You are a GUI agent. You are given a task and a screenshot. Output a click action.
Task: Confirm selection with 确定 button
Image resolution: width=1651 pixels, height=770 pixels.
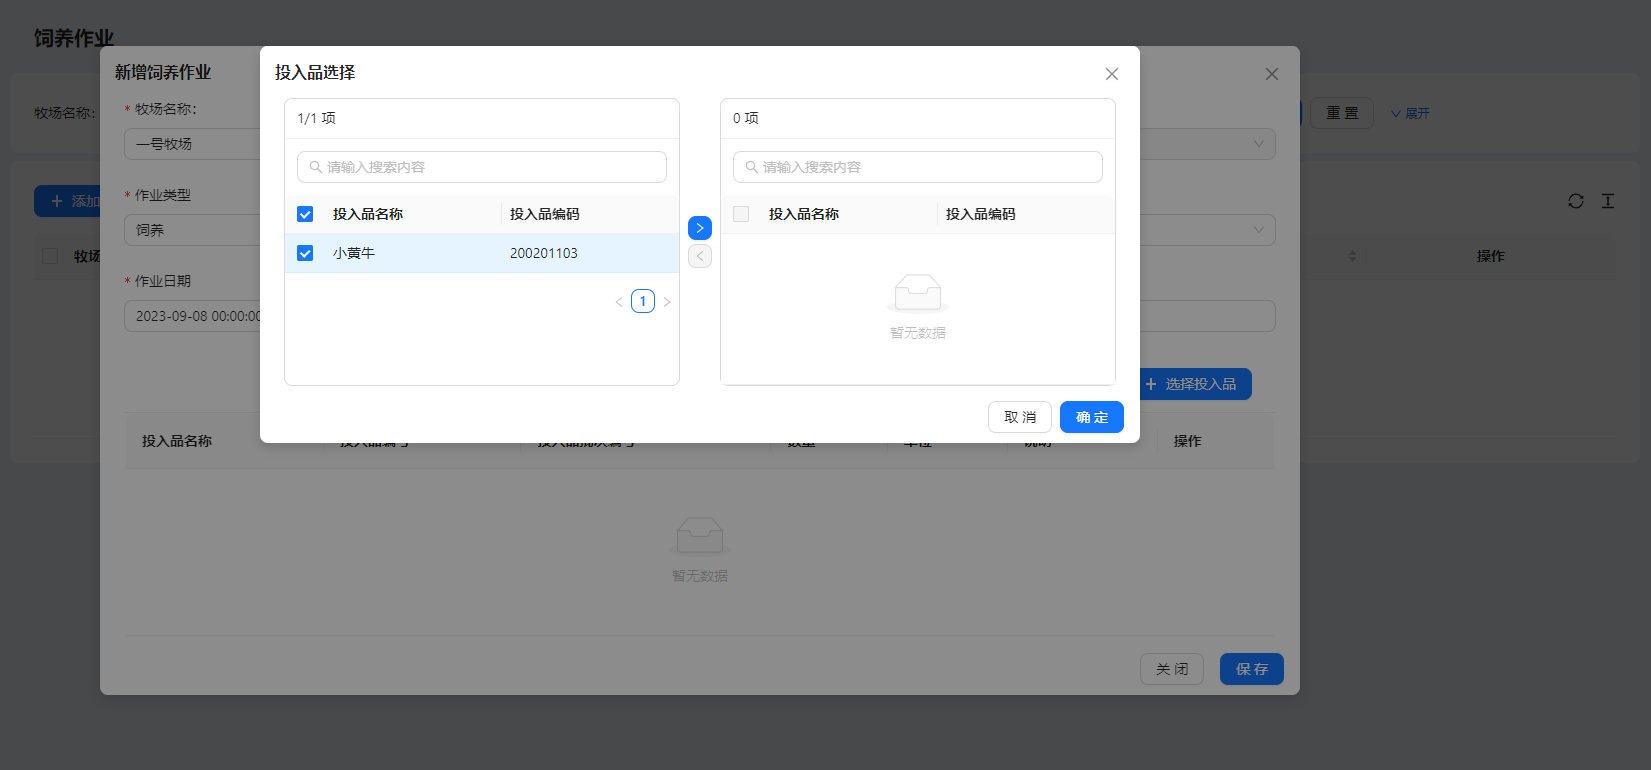[1092, 417]
